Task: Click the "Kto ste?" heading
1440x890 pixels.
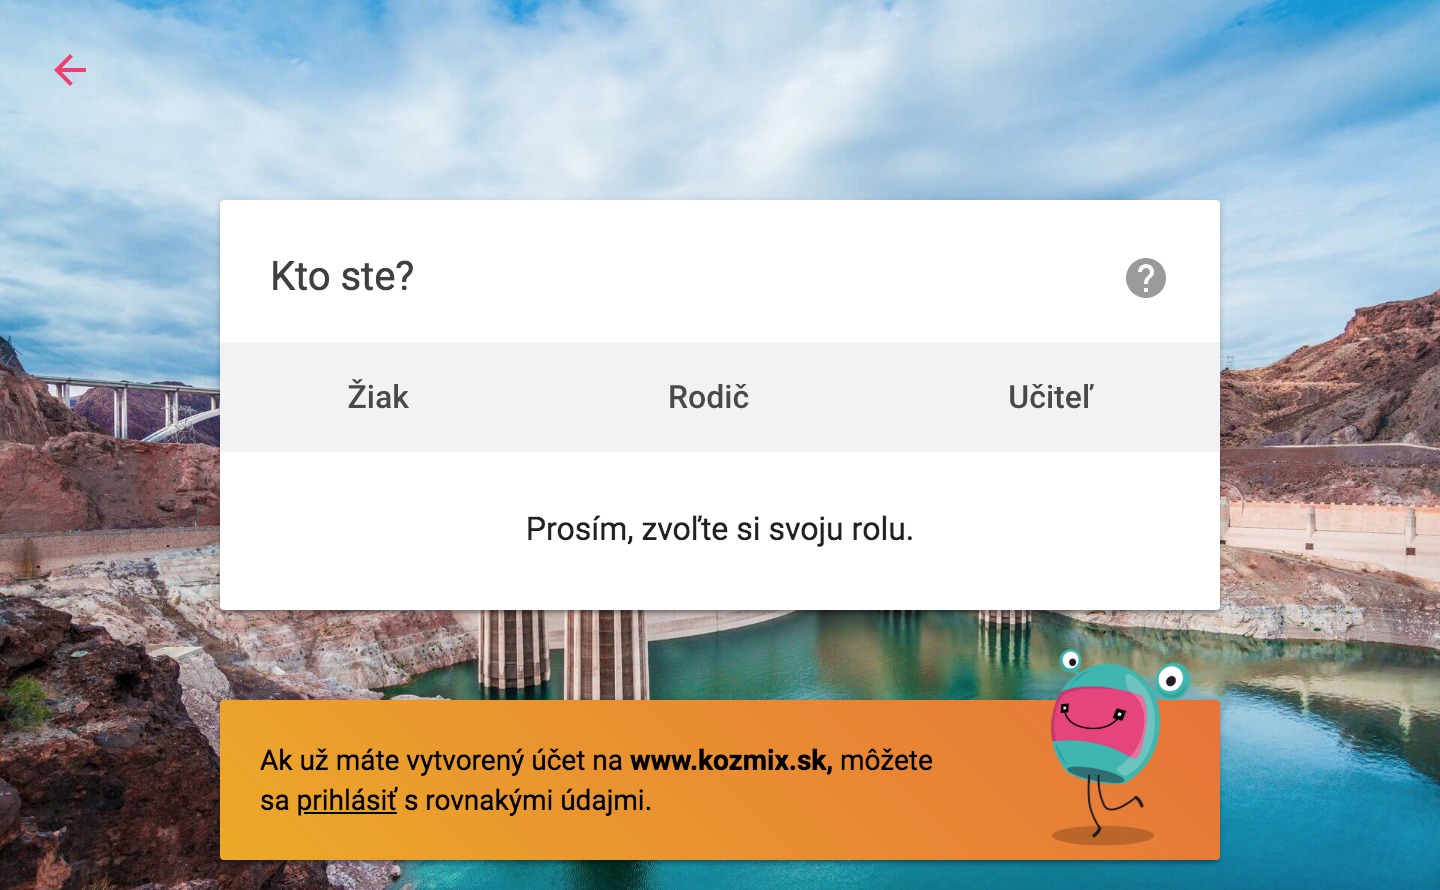Action: pyautogui.click(x=342, y=277)
